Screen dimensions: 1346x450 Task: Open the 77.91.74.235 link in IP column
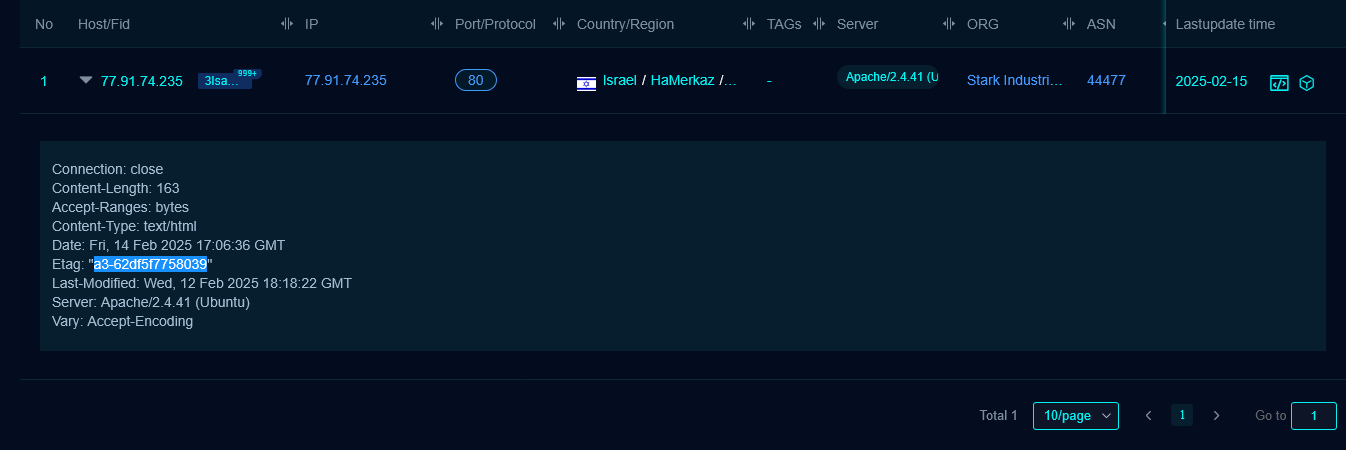(x=345, y=81)
